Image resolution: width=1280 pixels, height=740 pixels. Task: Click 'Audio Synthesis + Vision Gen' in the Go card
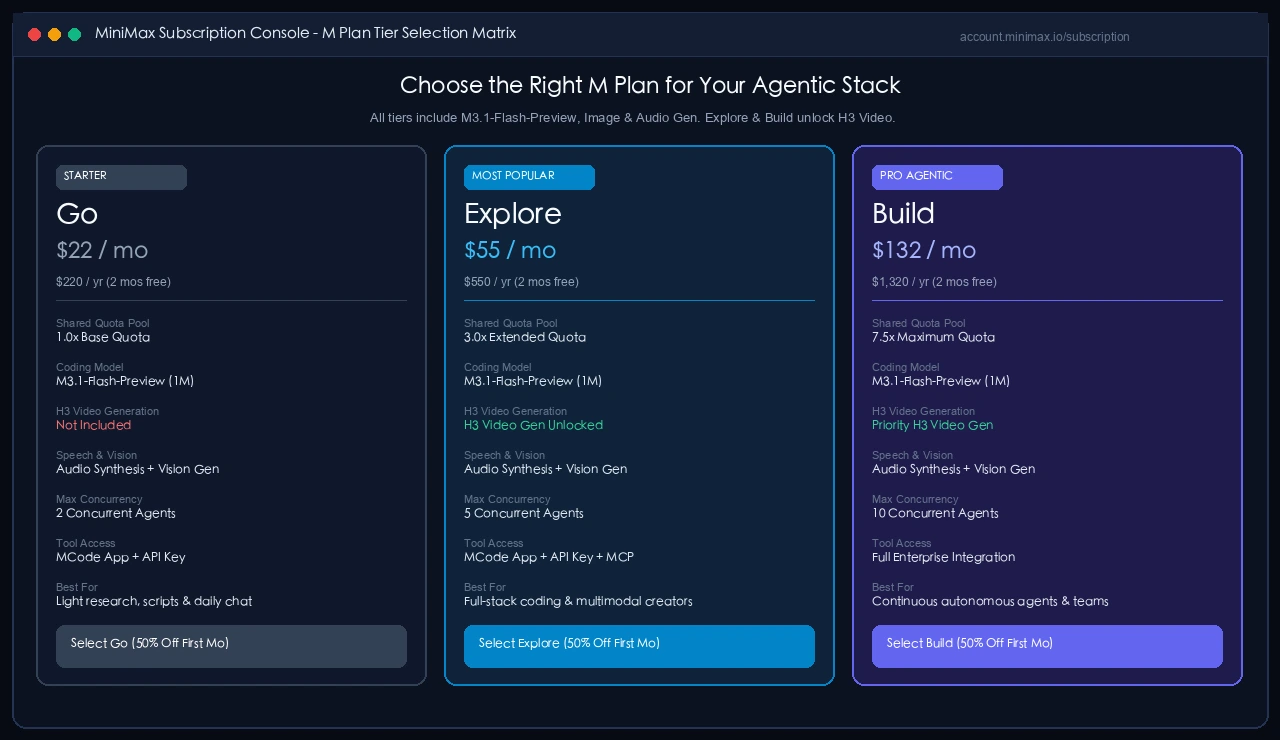point(138,469)
